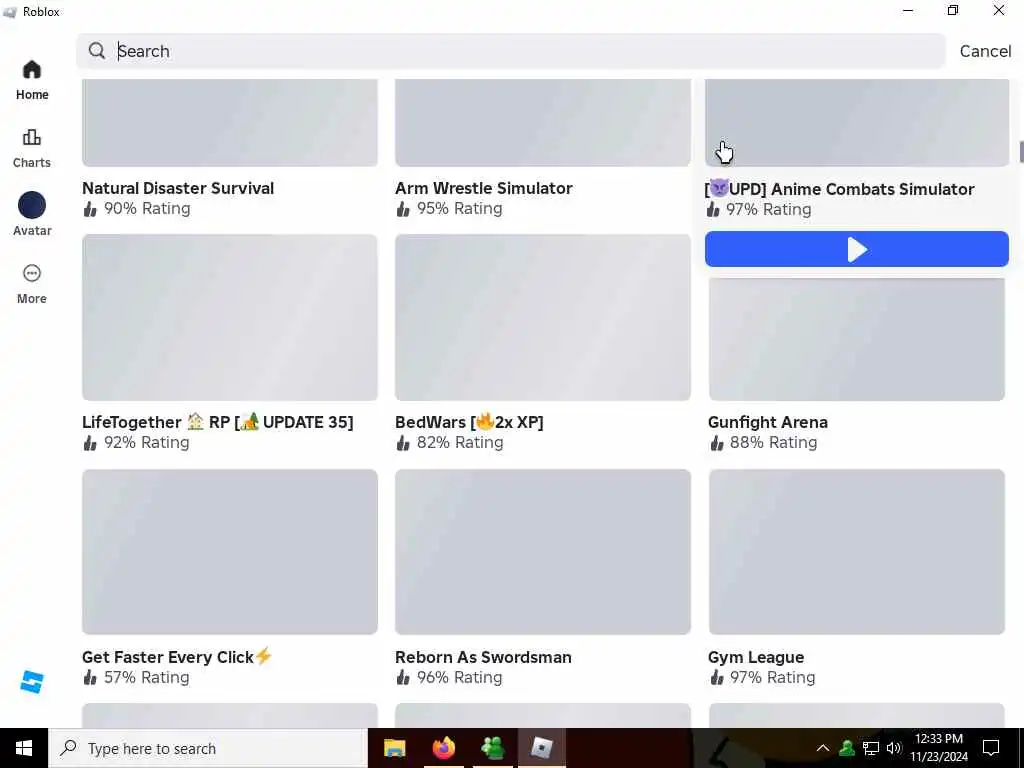Click the search magnifier icon
This screenshot has height=768, width=1024.
tap(97, 51)
